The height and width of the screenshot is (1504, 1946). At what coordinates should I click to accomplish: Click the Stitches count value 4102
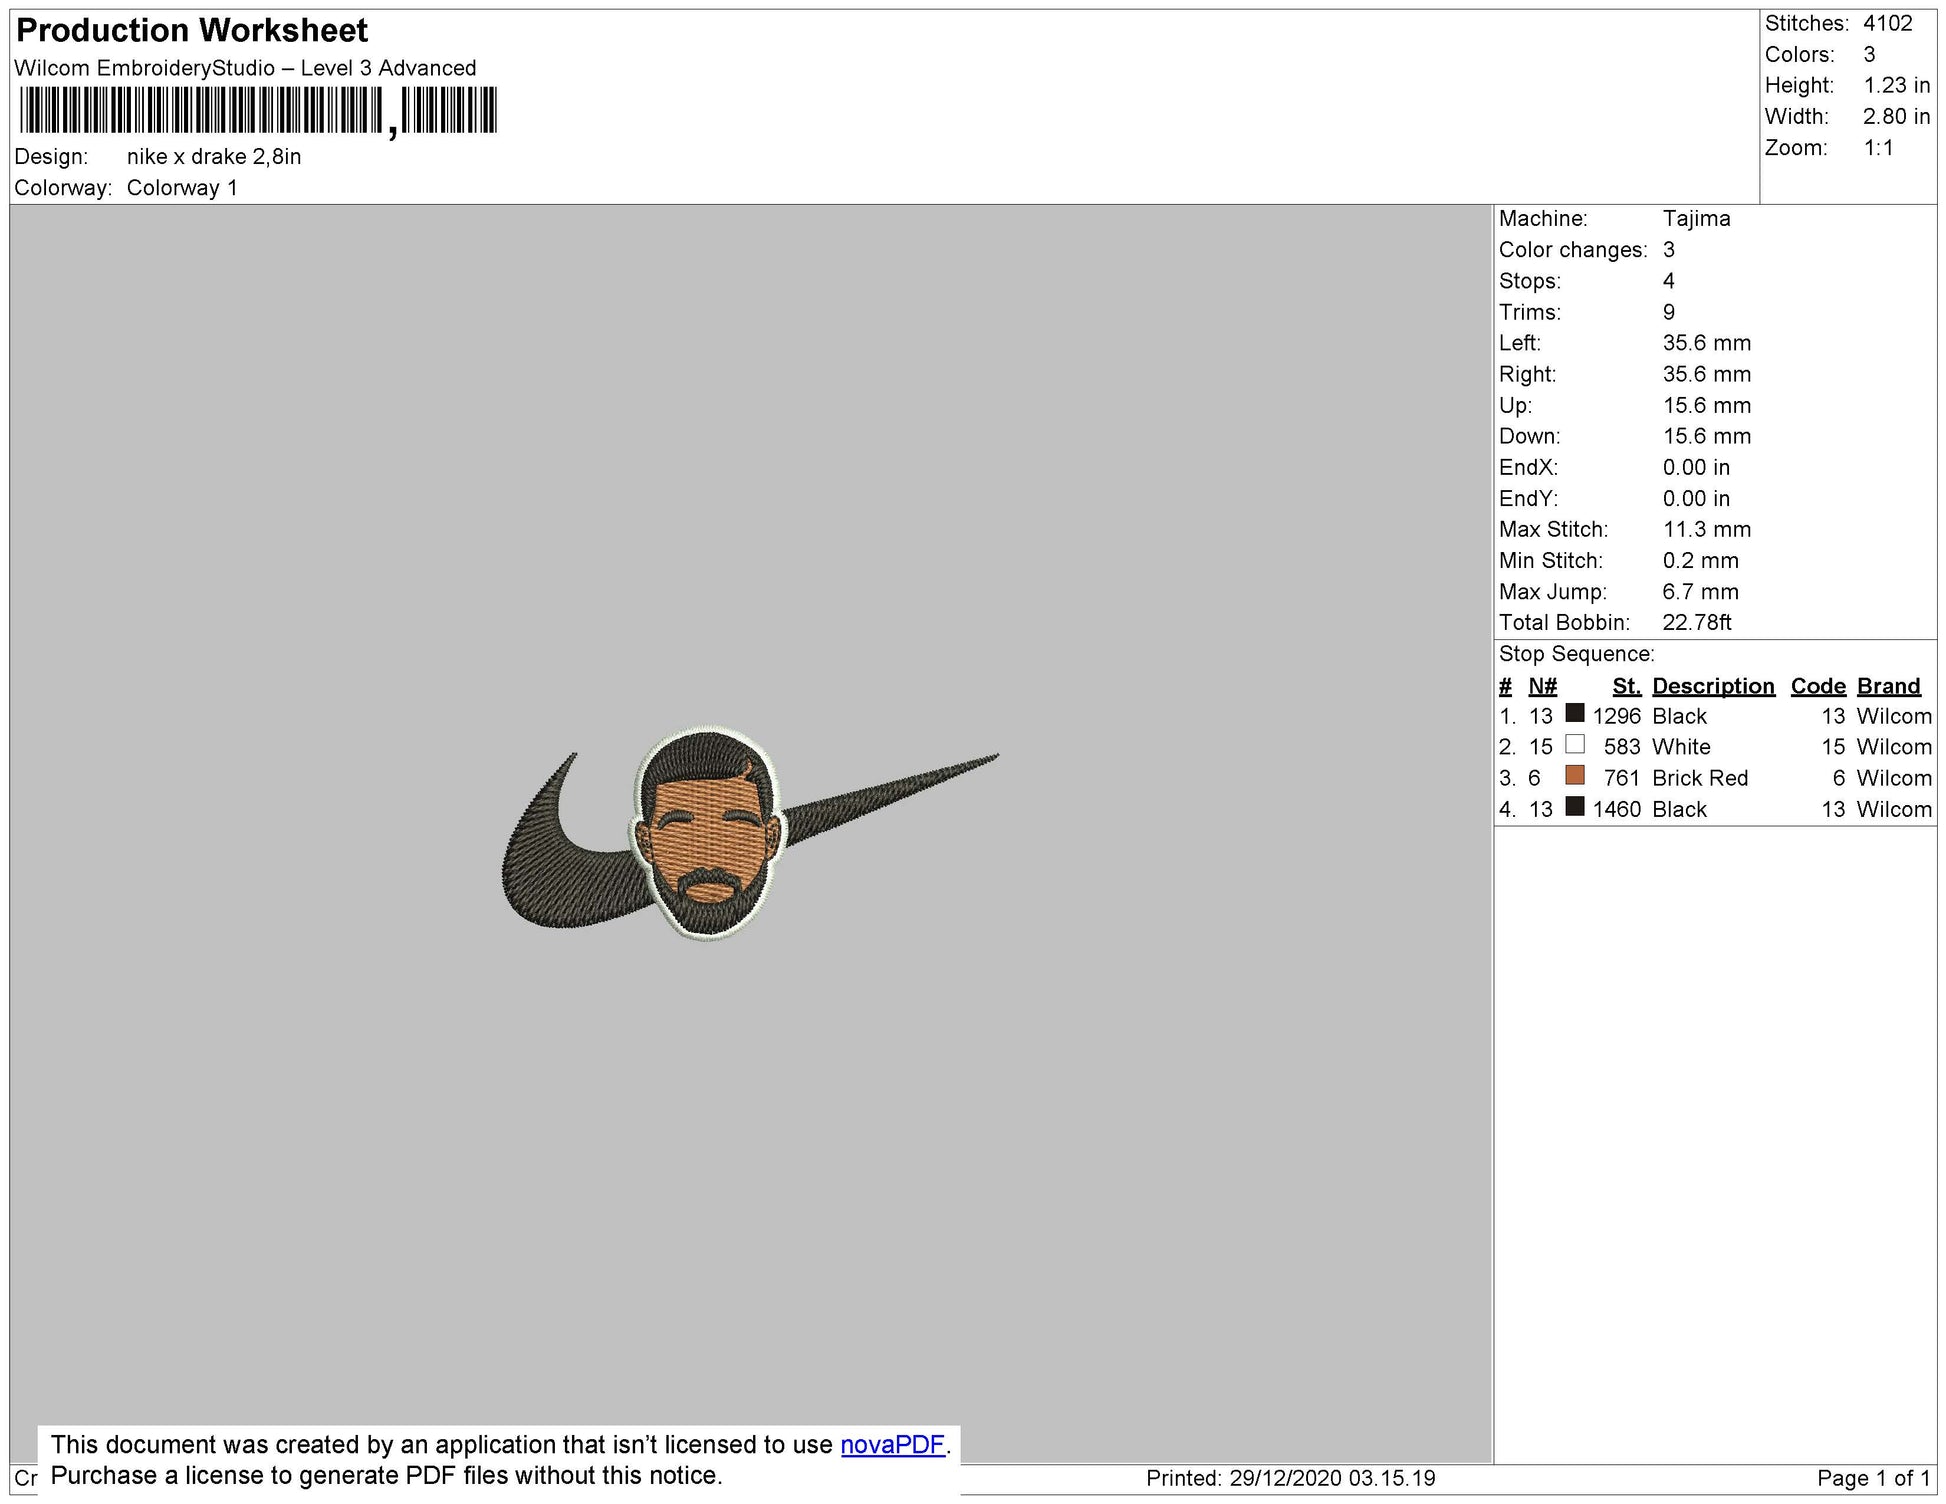[1887, 23]
